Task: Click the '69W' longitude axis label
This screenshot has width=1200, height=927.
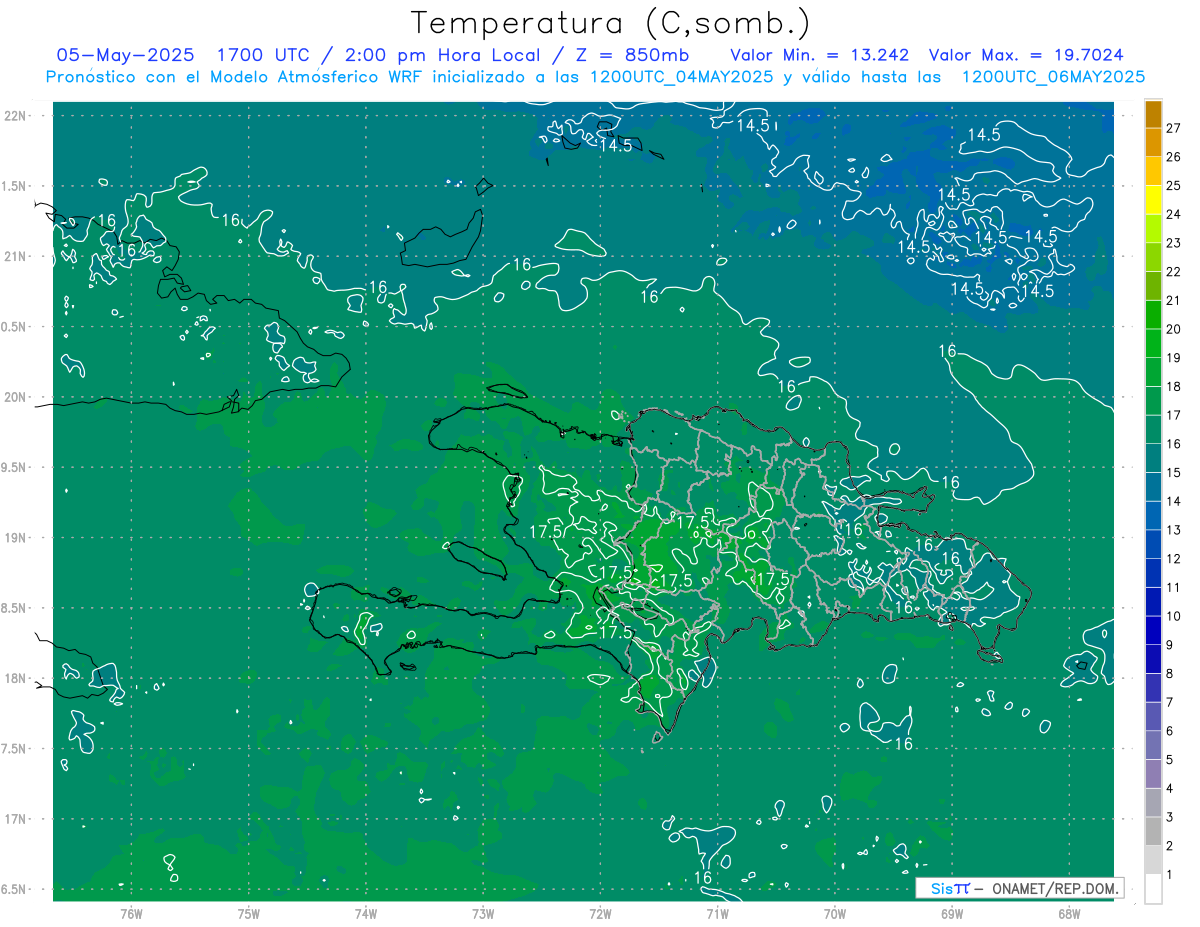Action: [x=952, y=914]
